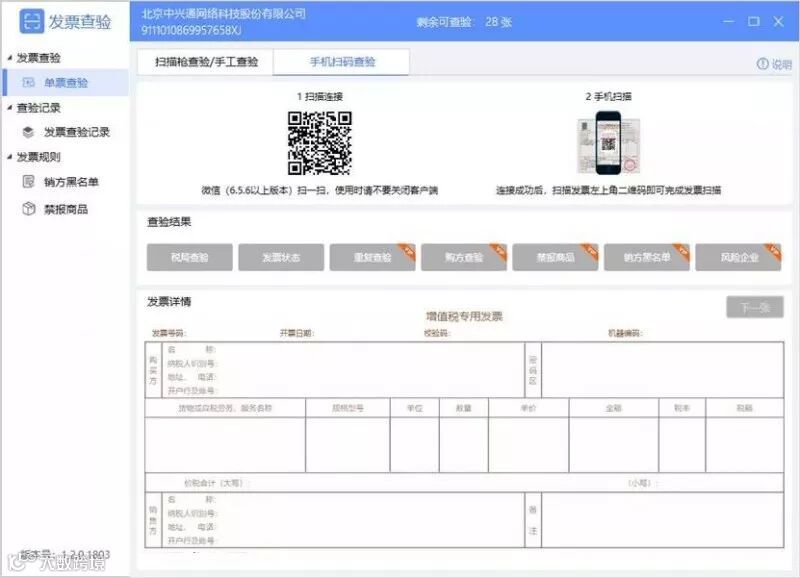Click the 发票查验 app logo icon
This screenshot has width=800, height=578.
[32, 21]
